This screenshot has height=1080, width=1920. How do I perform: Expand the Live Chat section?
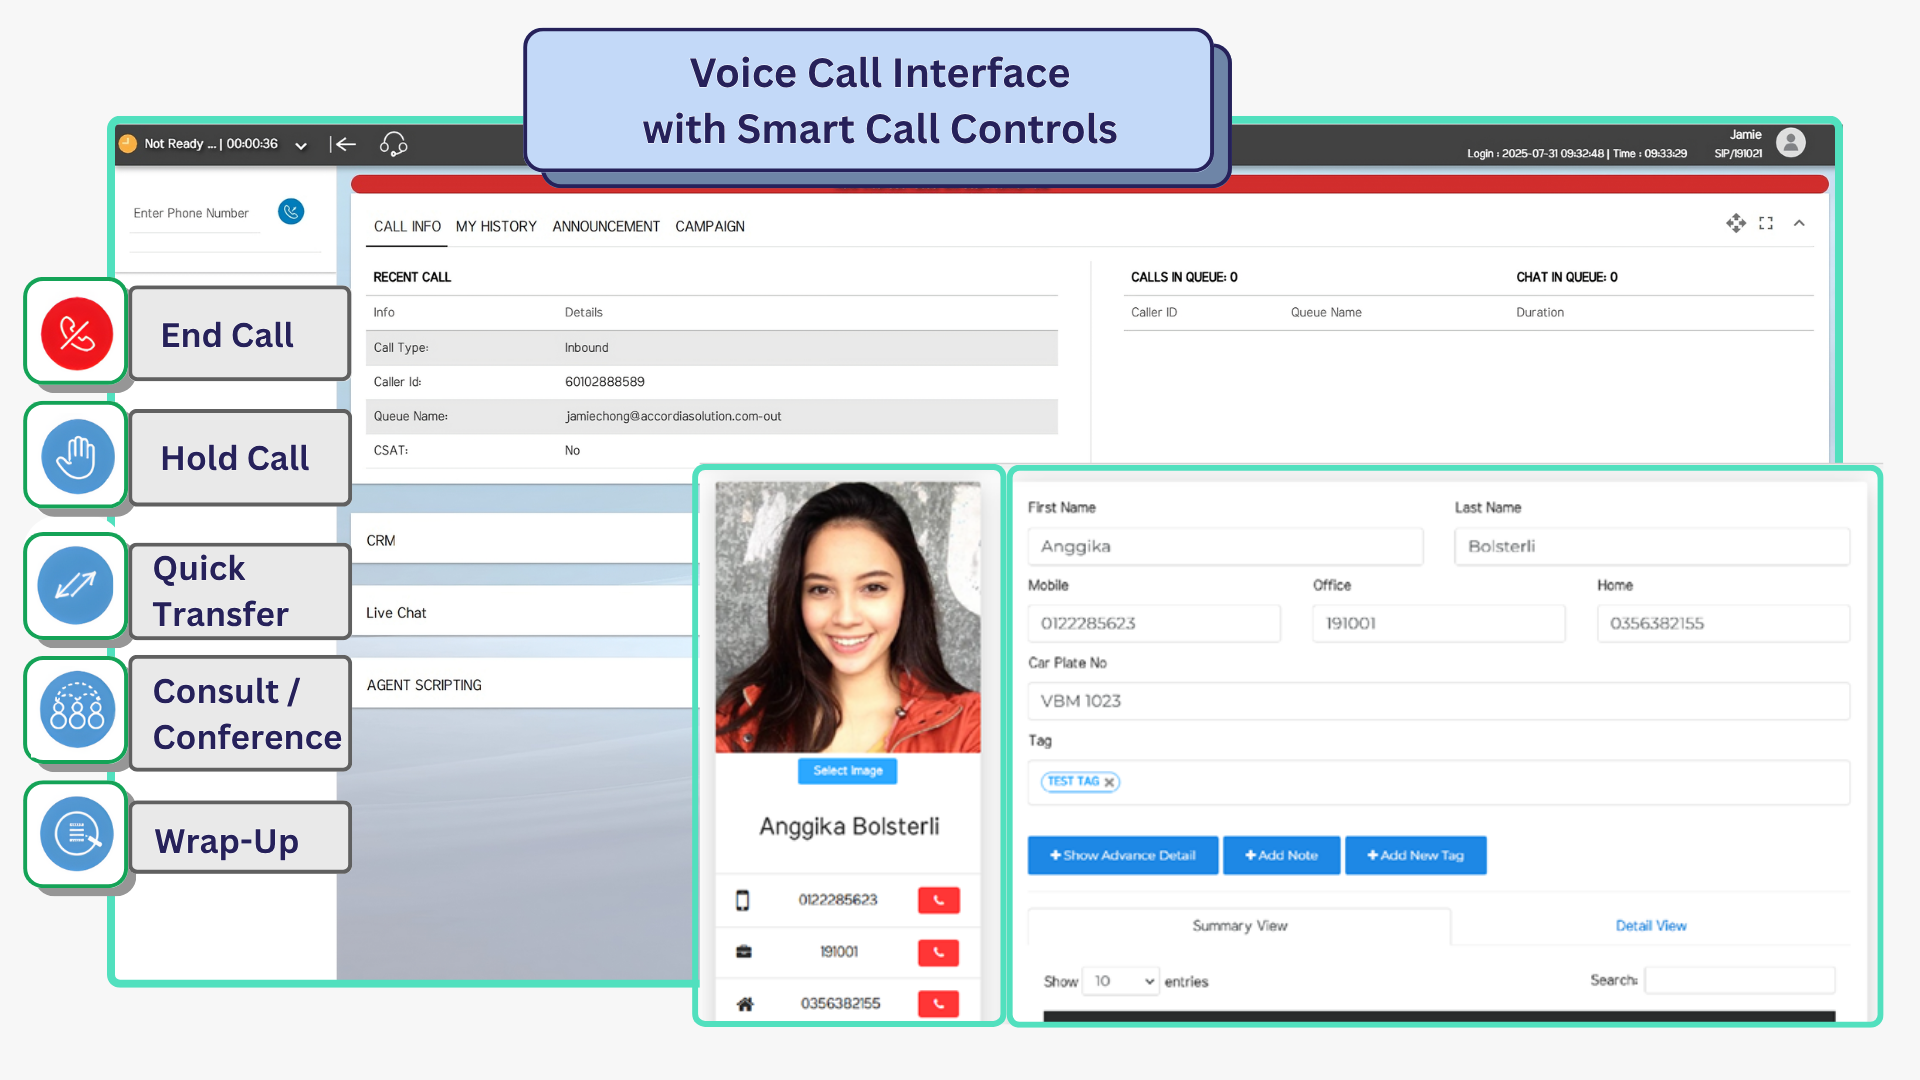(525, 613)
